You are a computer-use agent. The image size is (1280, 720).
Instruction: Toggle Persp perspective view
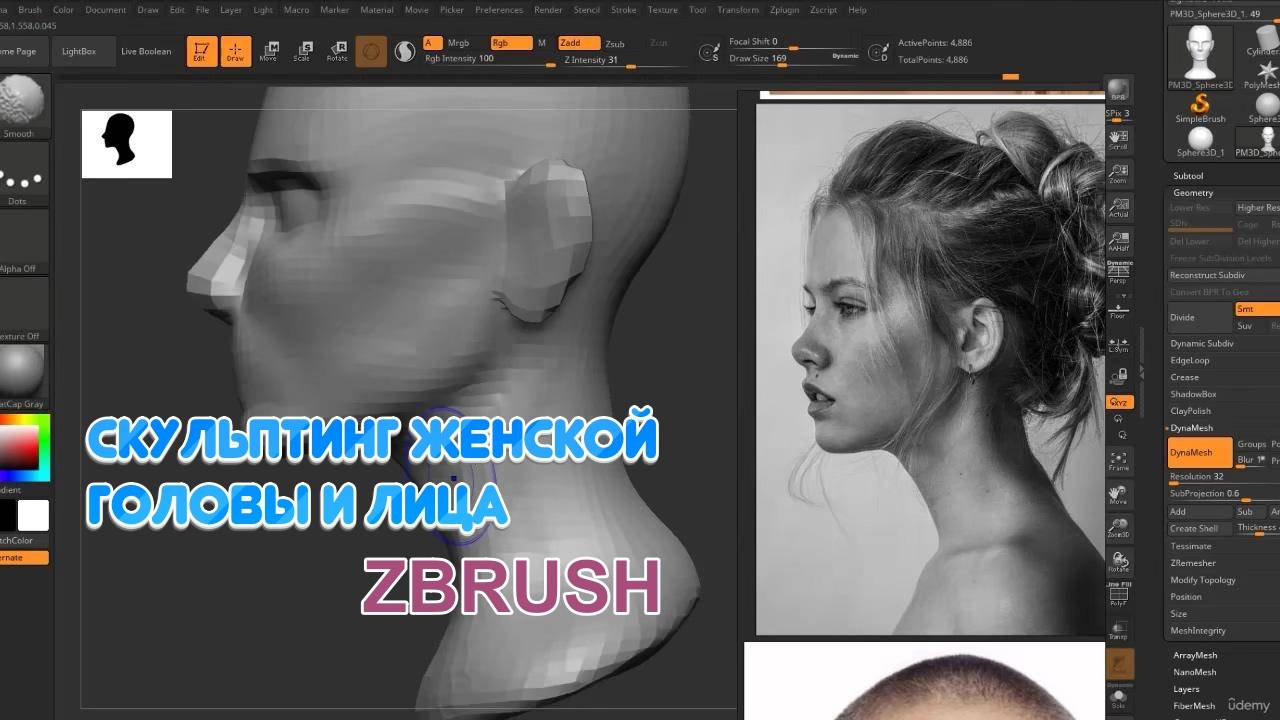[1118, 272]
